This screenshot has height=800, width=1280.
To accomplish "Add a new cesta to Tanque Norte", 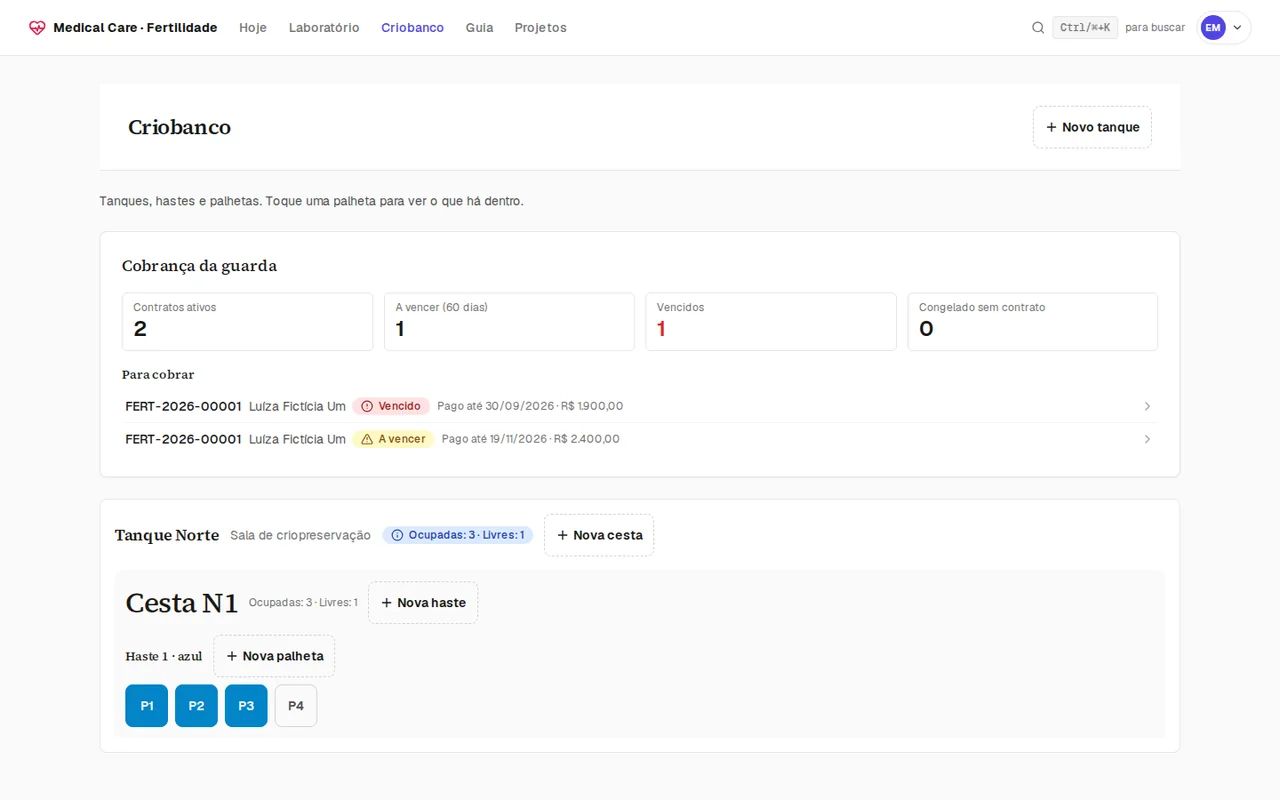I will tap(599, 535).
